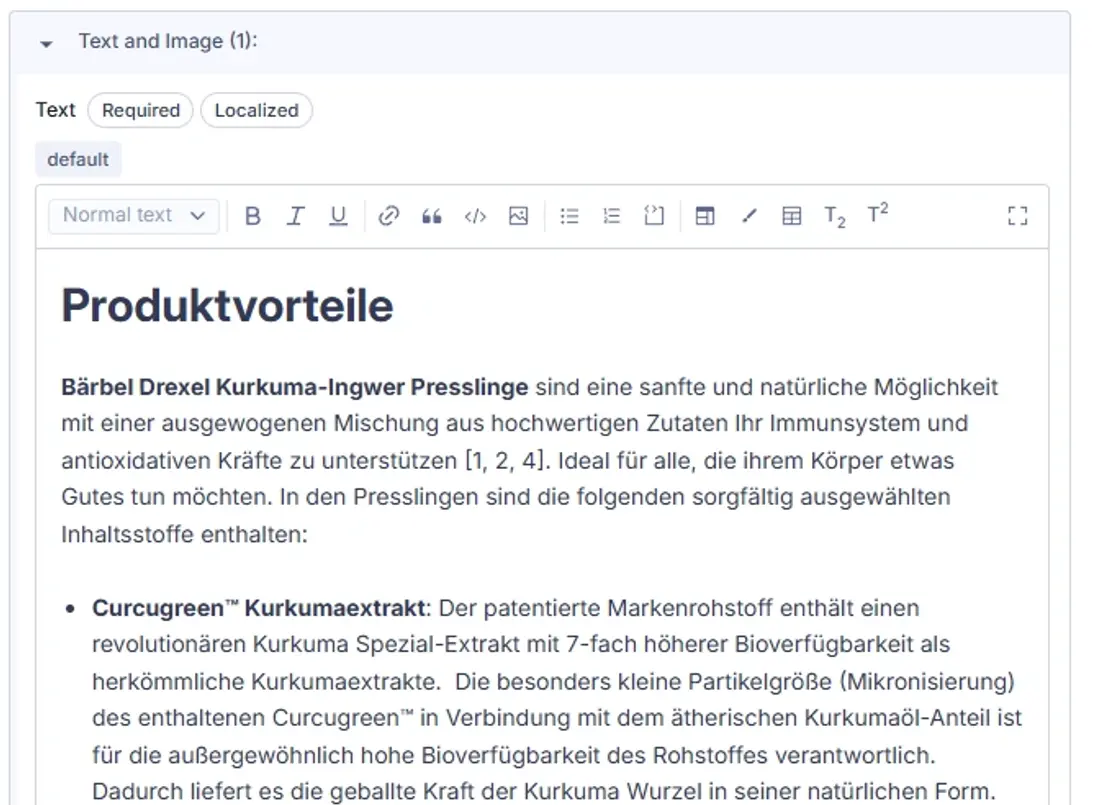The height and width of the screenshot is (805, 1100).
Task: Insert a hyperlink with the link icon
Action: (389, 215)
